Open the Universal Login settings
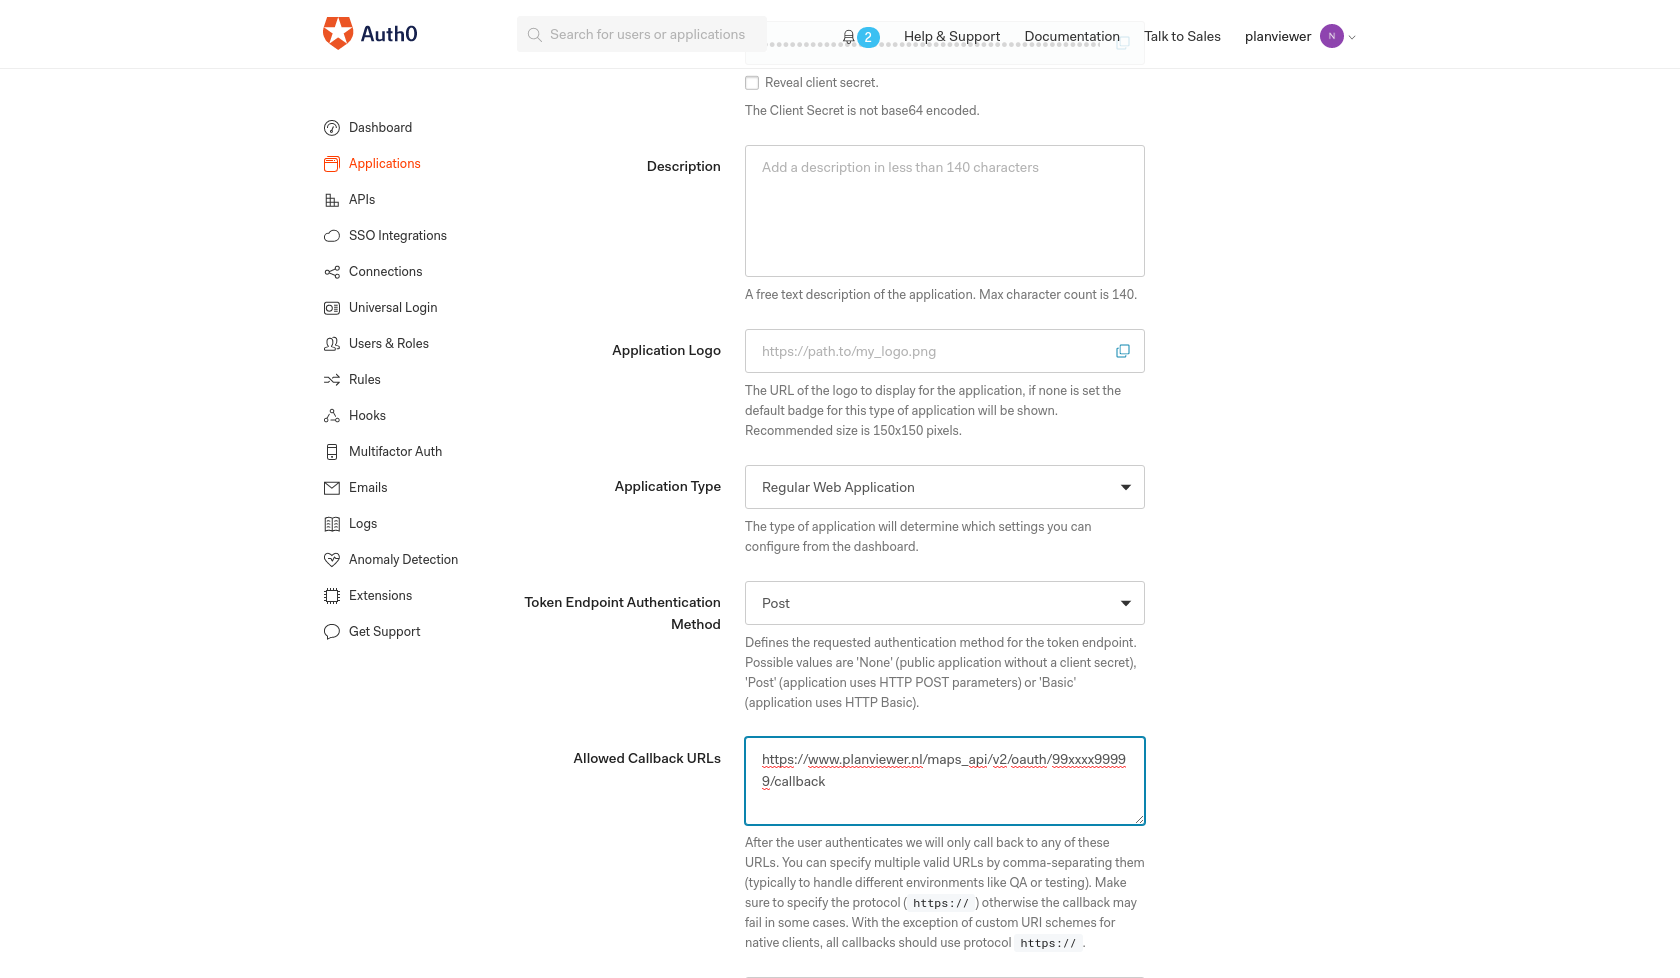Image resolution: width=1680 pixels, height=978 pixels. coord(393,307)
